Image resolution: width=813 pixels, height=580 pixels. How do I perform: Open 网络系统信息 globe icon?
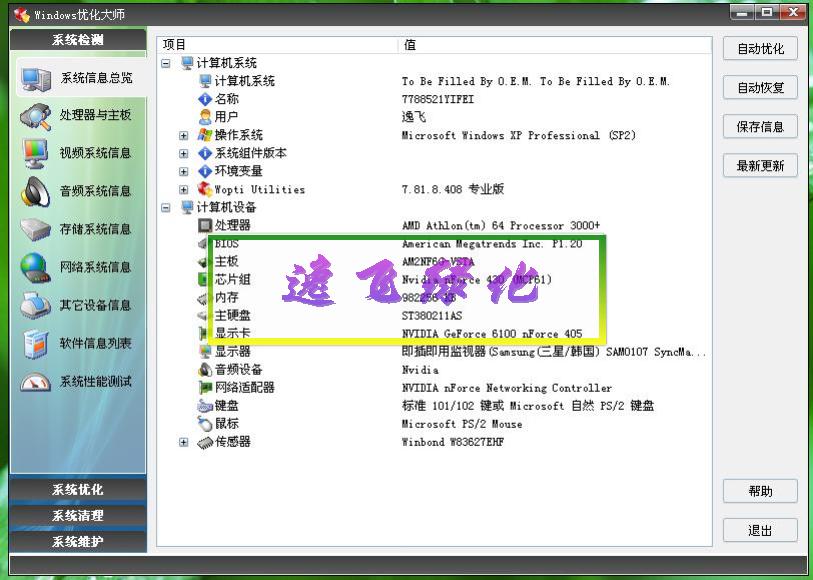[x=35, y=267]
